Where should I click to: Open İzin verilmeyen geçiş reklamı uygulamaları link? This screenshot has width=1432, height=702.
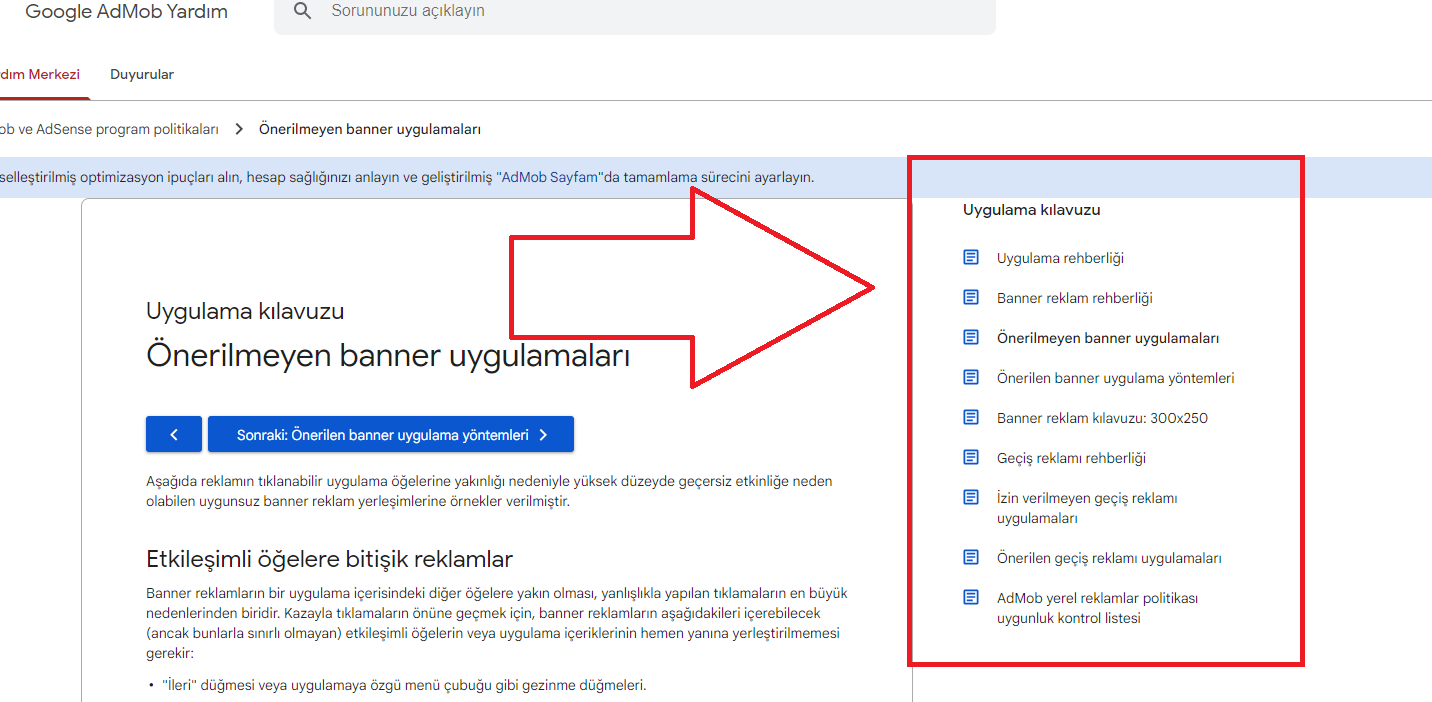[1087, 508]
